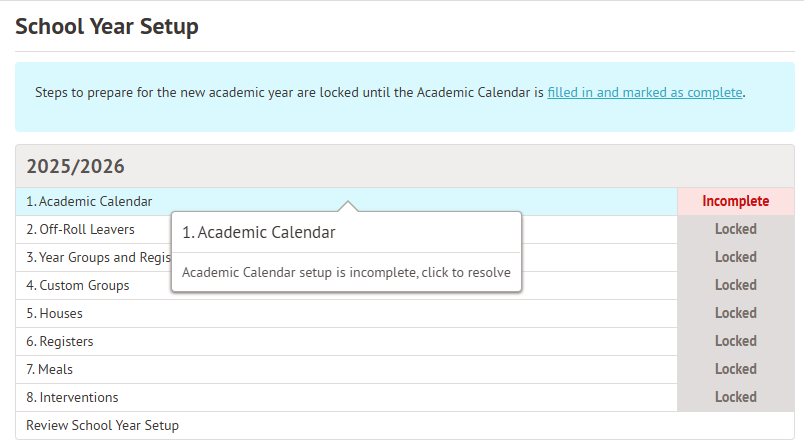Click the Locked status beside Registers
Viewport: 804px width, 448px height.
point(735,341)
